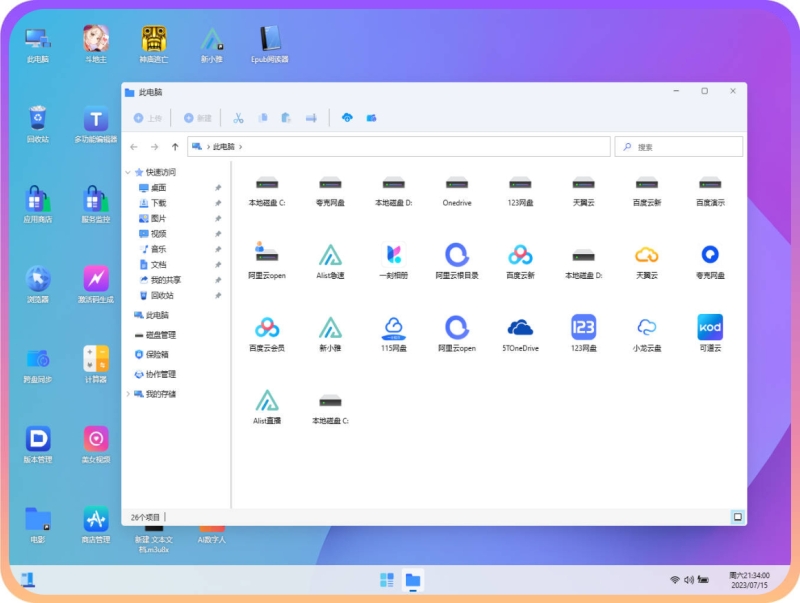Open 视频 in the quick access sidebar
800x603 pixels.
coord(153,234)
